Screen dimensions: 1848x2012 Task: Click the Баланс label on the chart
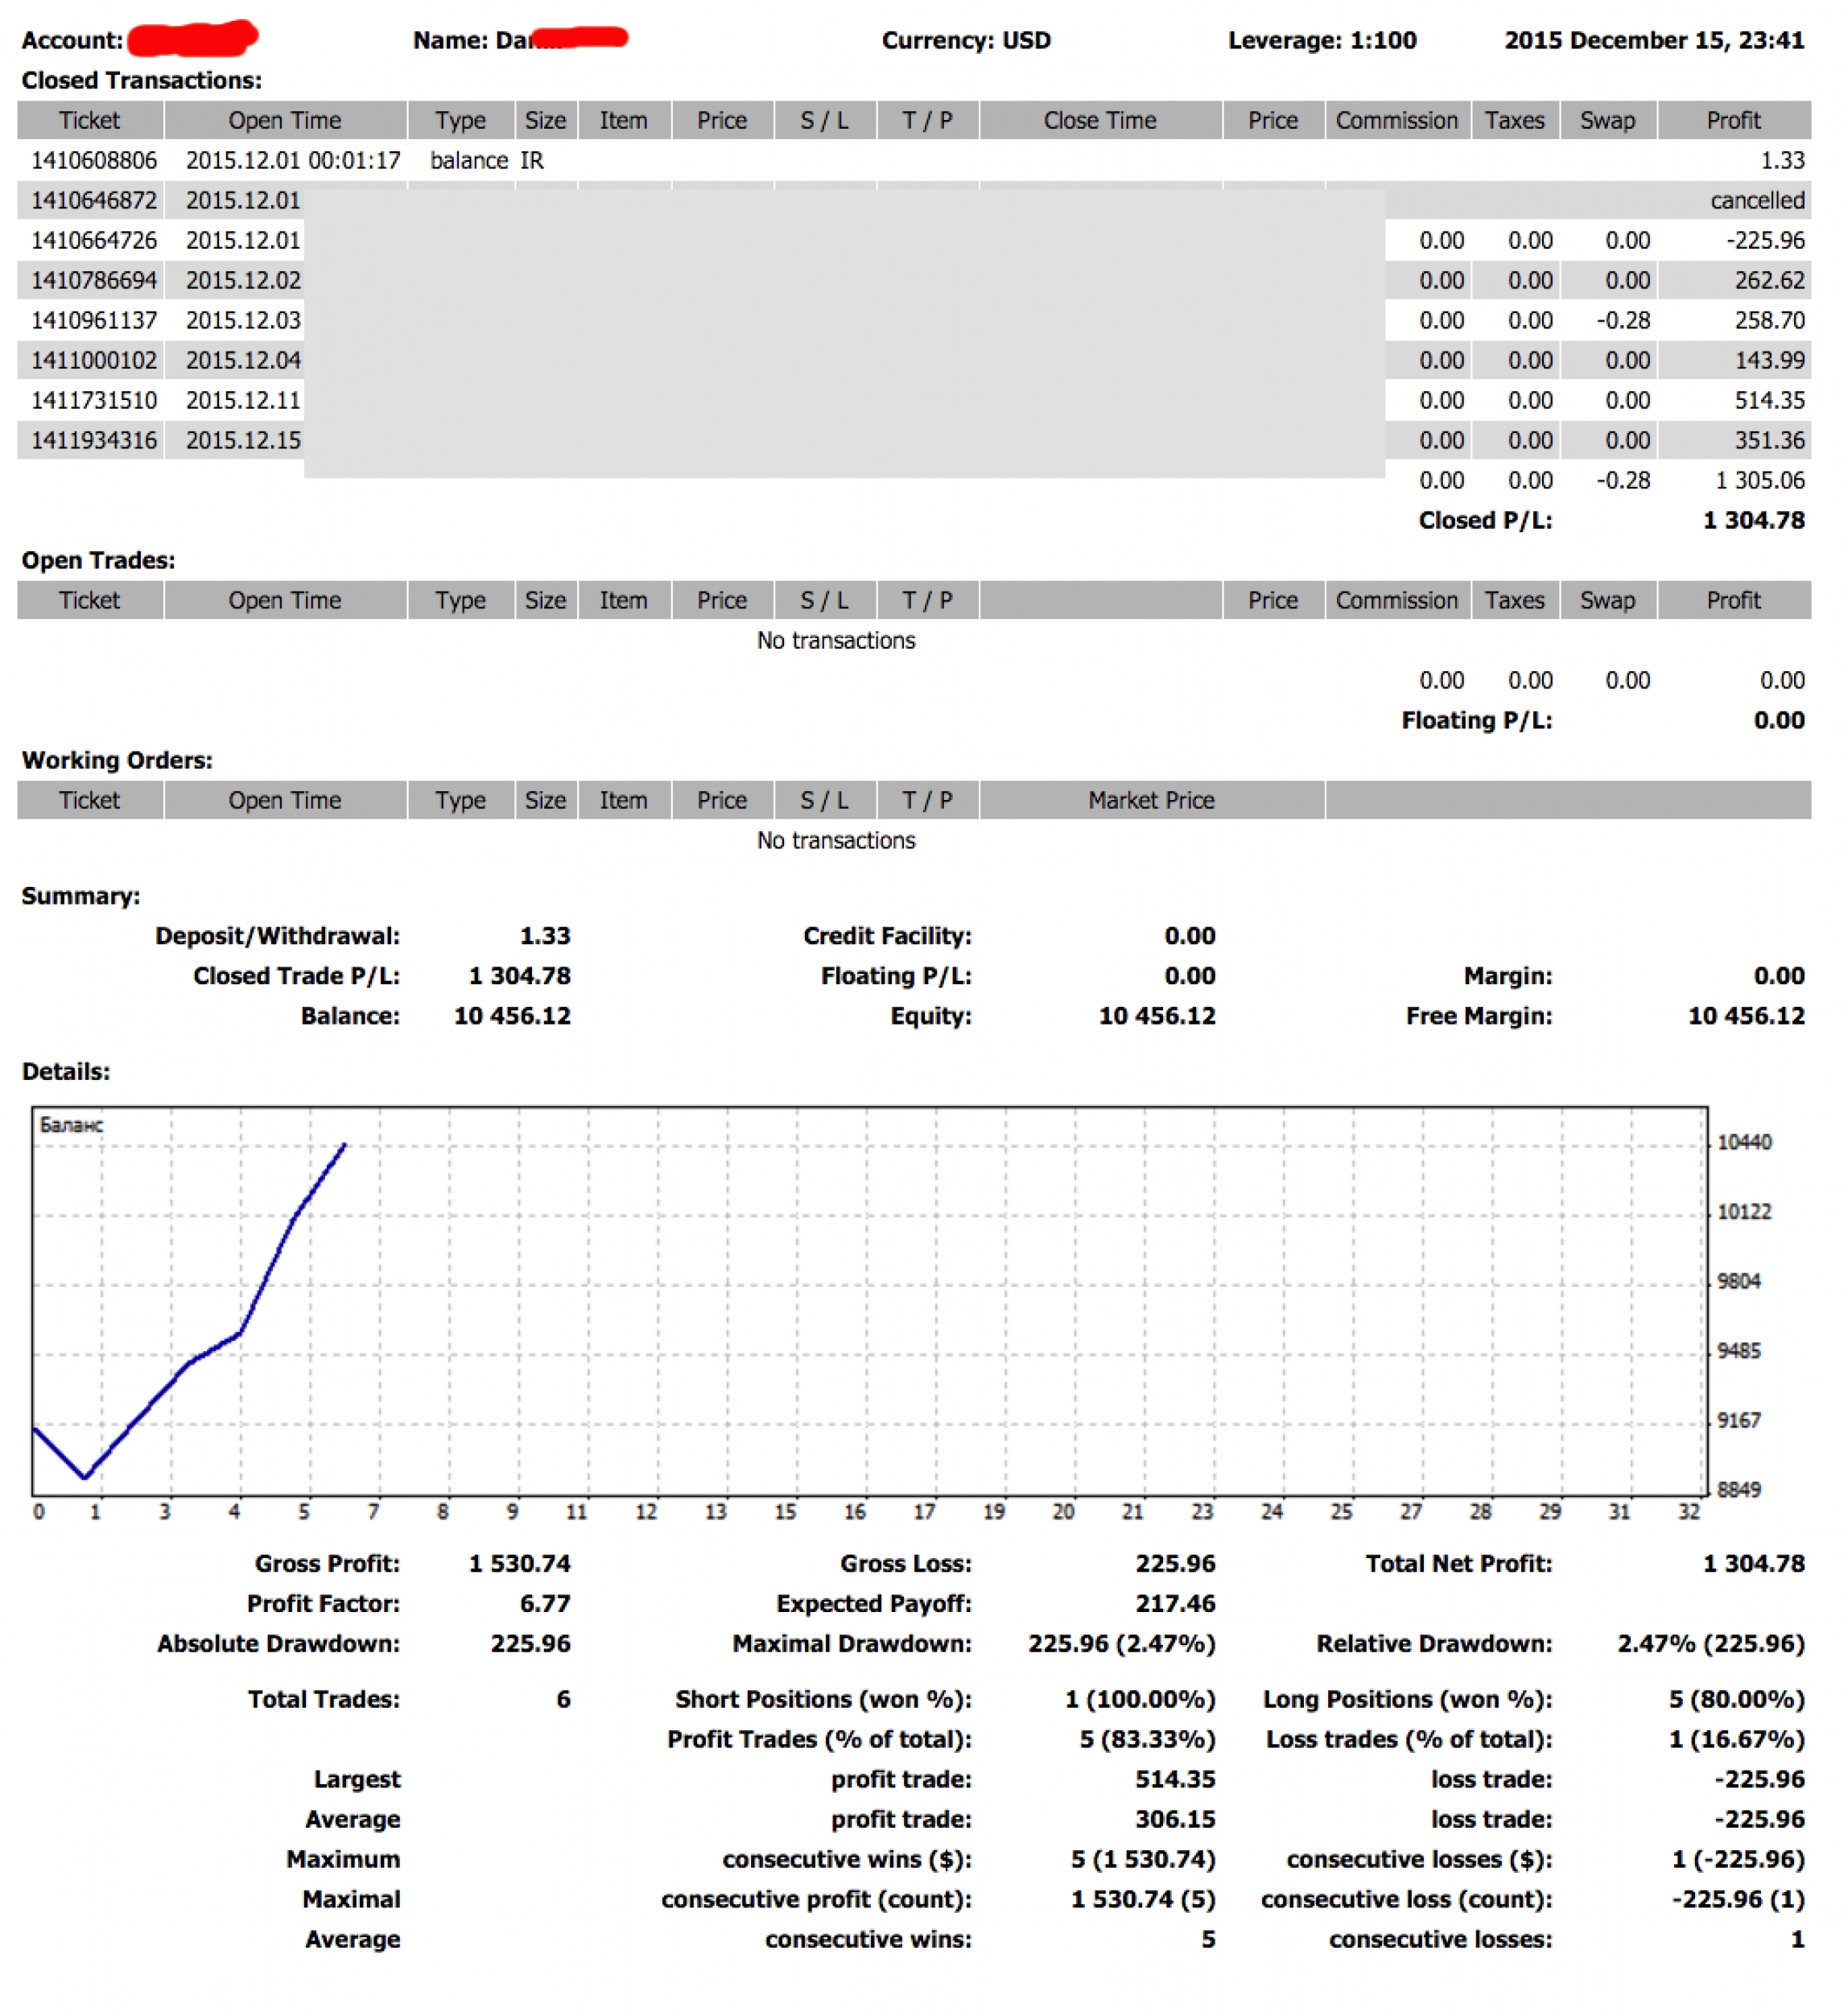pos(71,1125)
